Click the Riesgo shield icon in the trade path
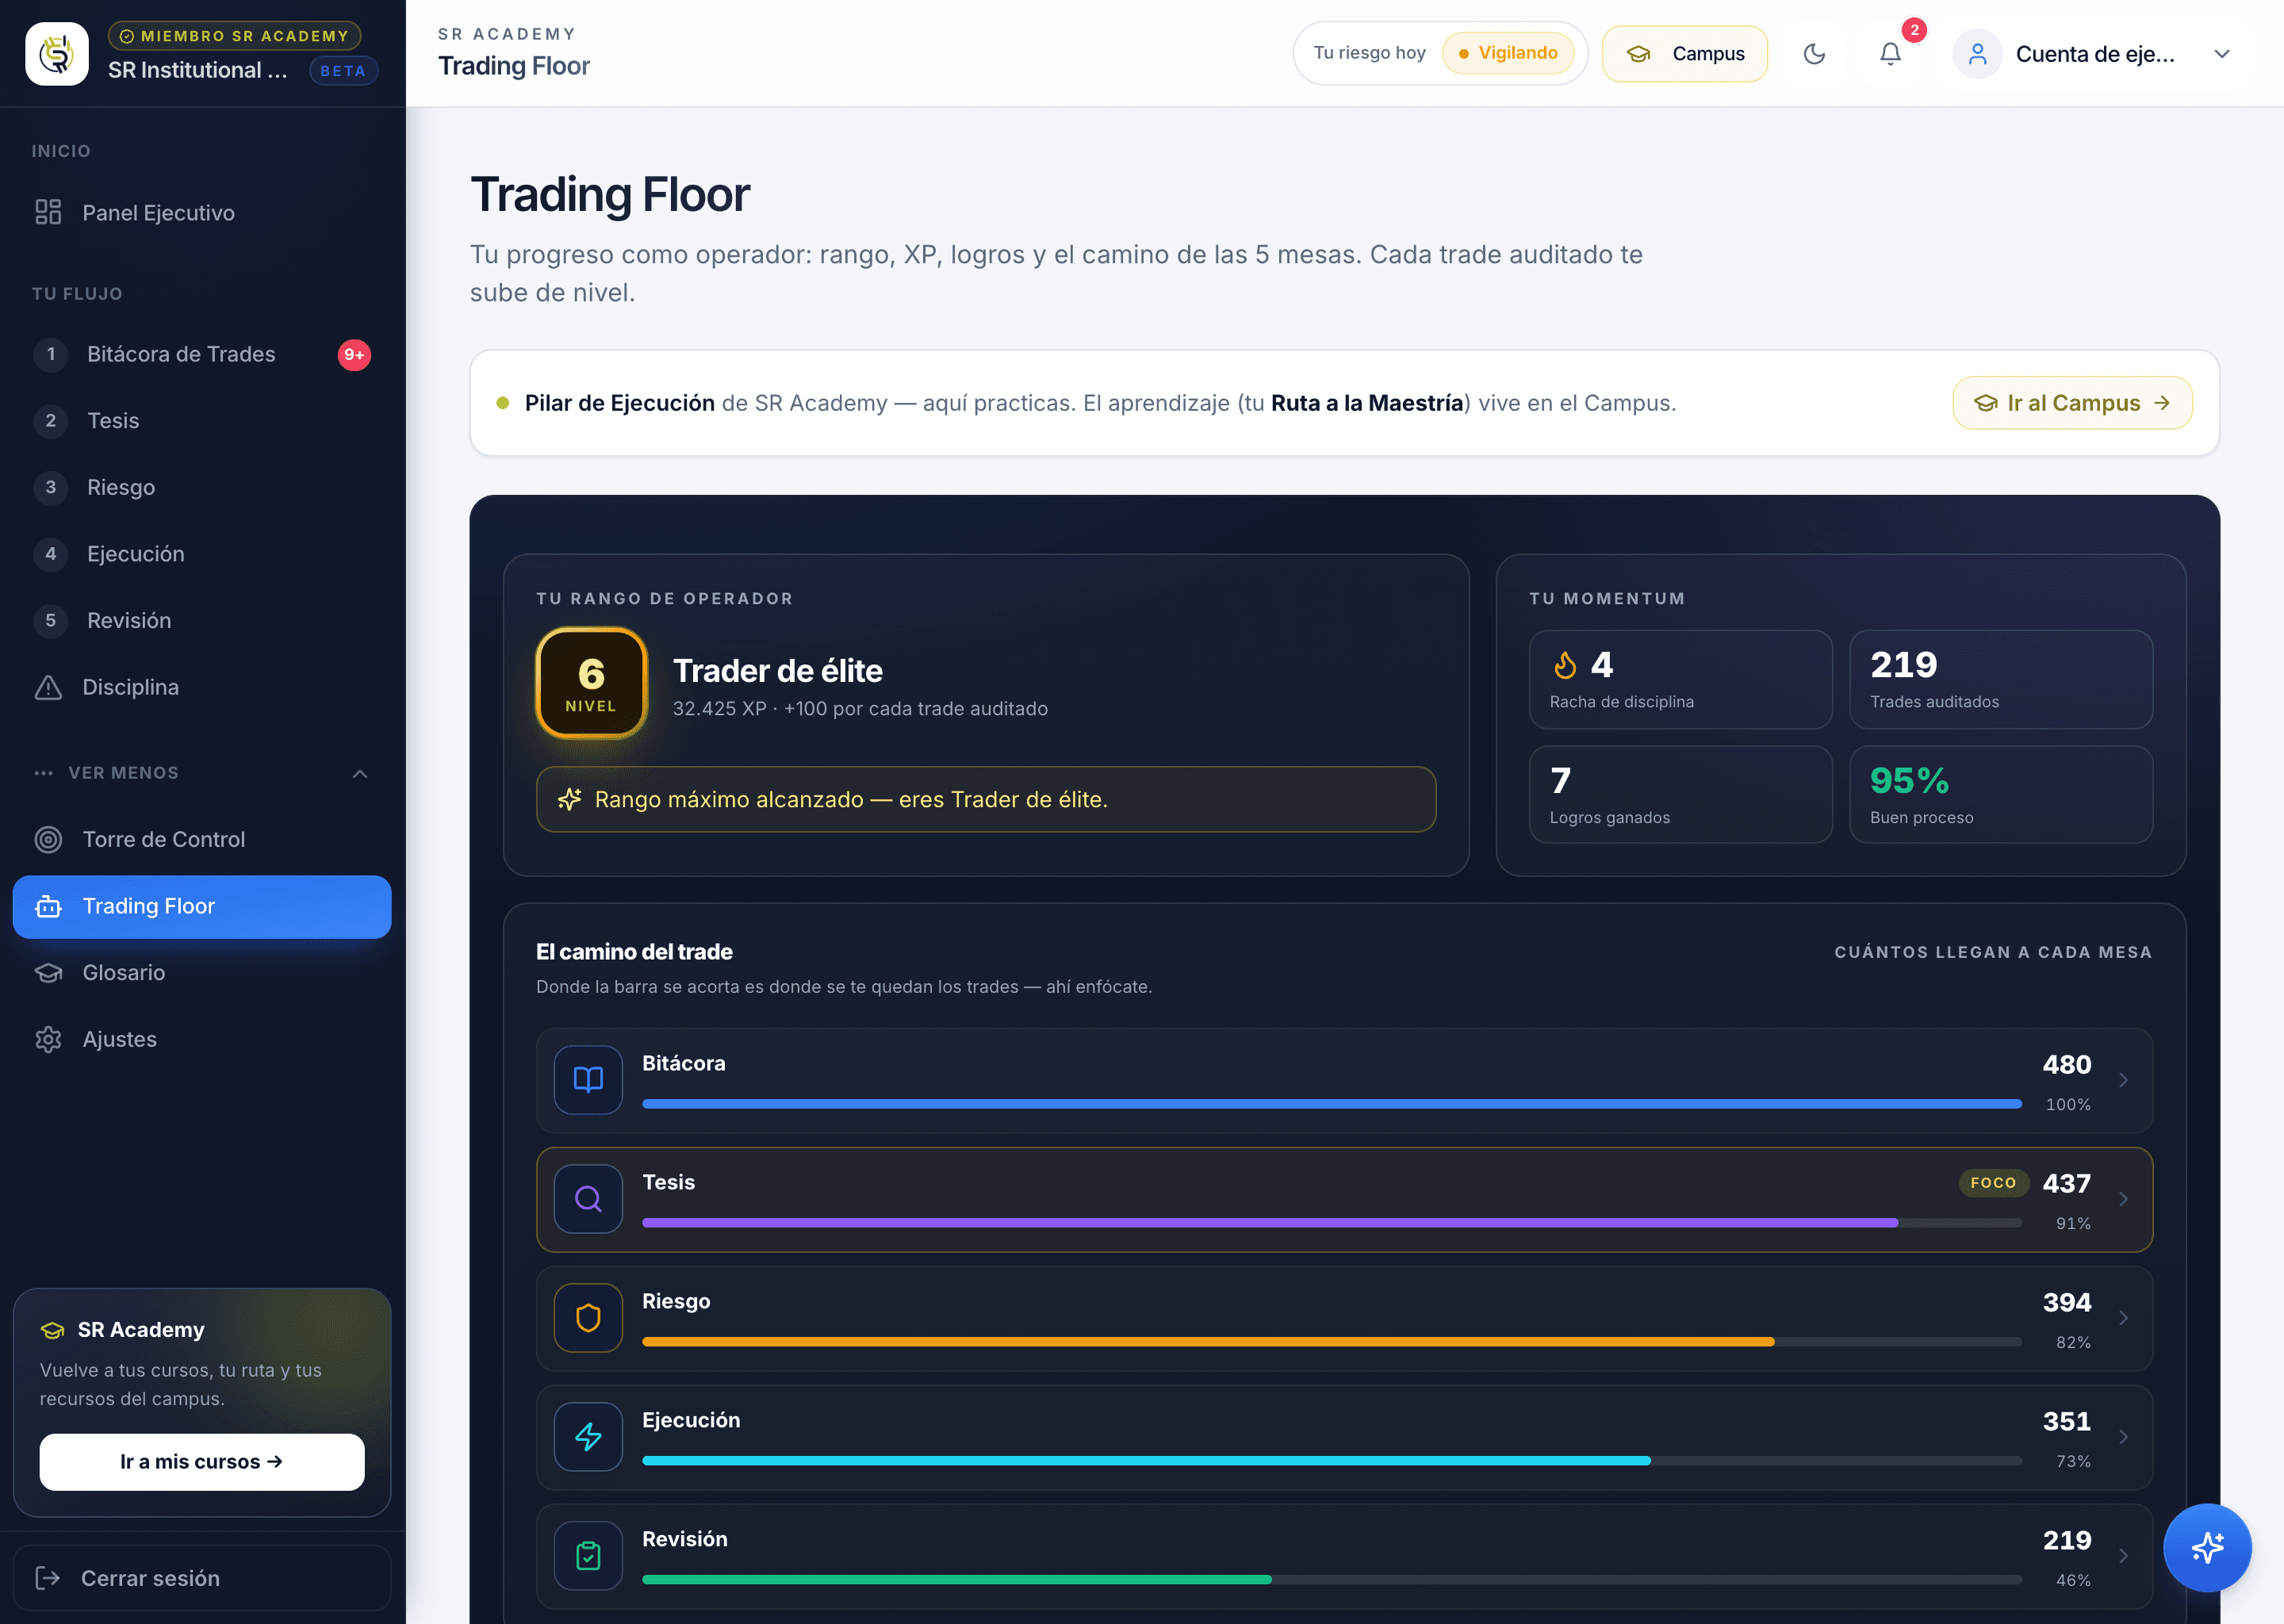Image resolution: width=2284 pixels, height=1624 pixels. pyautogui.click(x=588, y=1318)
